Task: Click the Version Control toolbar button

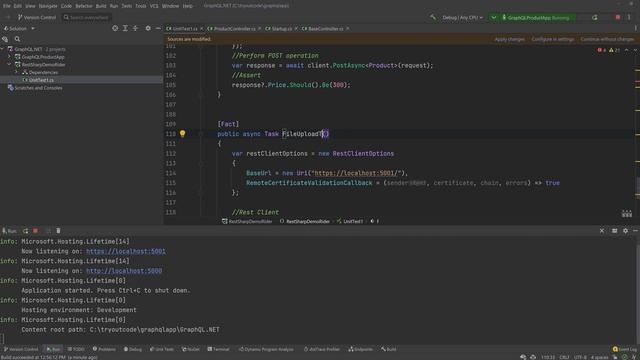Action: 36,18
